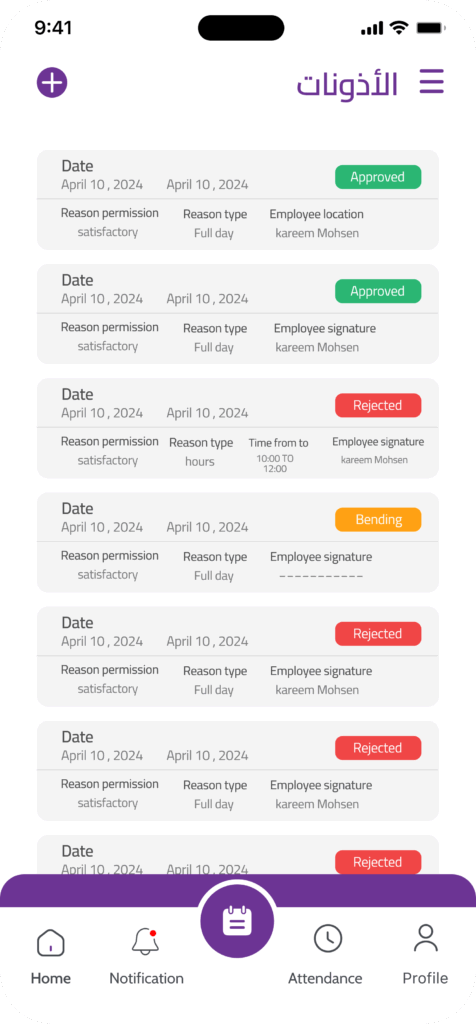Select the card with Time from to
The height and width of the screenshot is (1024, 476).
tap(238, 428)
